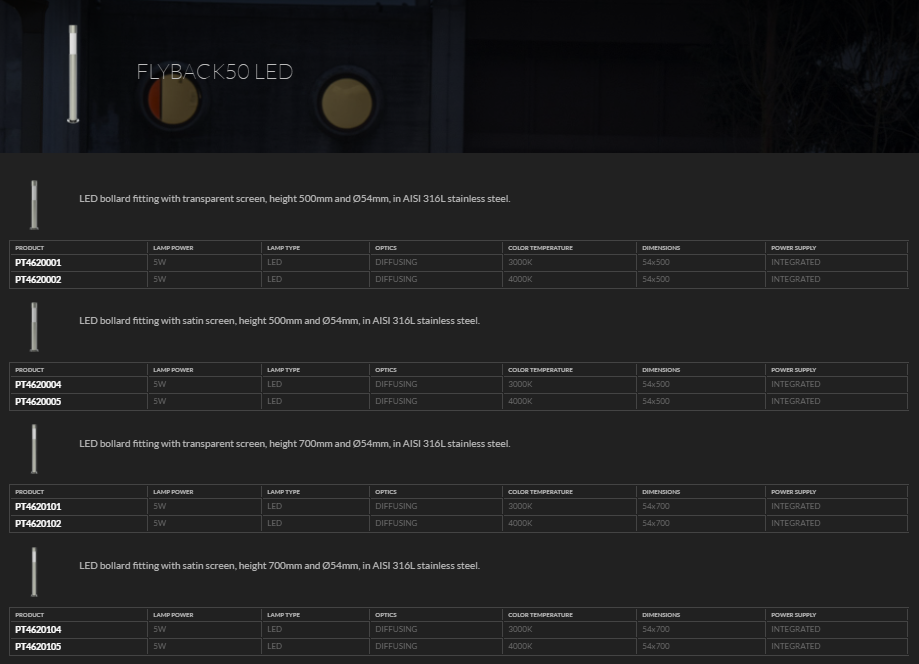Screen dimensions: 919x664
Task: Click the 54x700 dimensions cell for PT4620105
Action: click(x=656, y=647)
